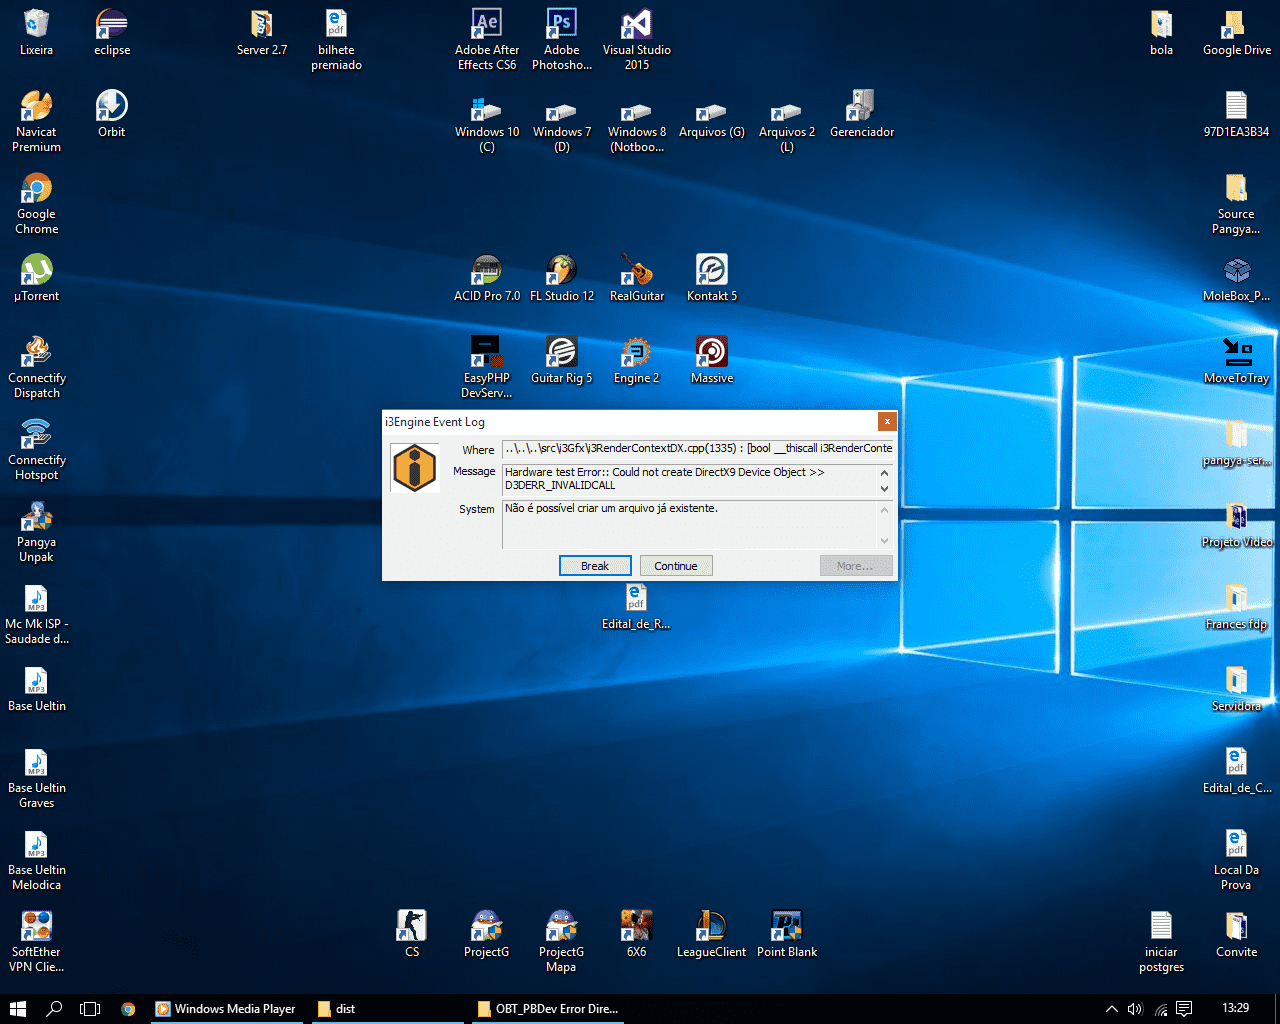This screenshot has height=1024, width=1280.
Task: Select the Server 2.7 desktop icon
Action: tap(262, 32)
